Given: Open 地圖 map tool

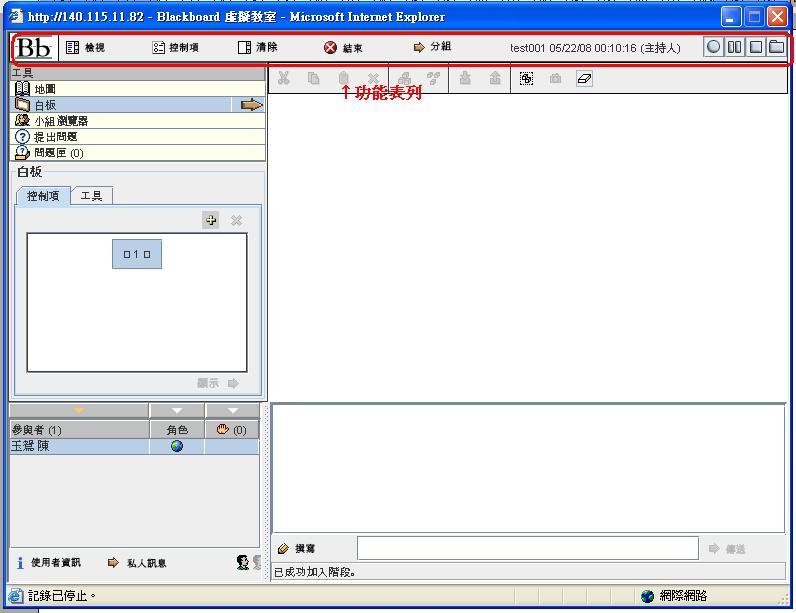Looking at the screenshot, I should pyautogui.click(x=45, y=89).
